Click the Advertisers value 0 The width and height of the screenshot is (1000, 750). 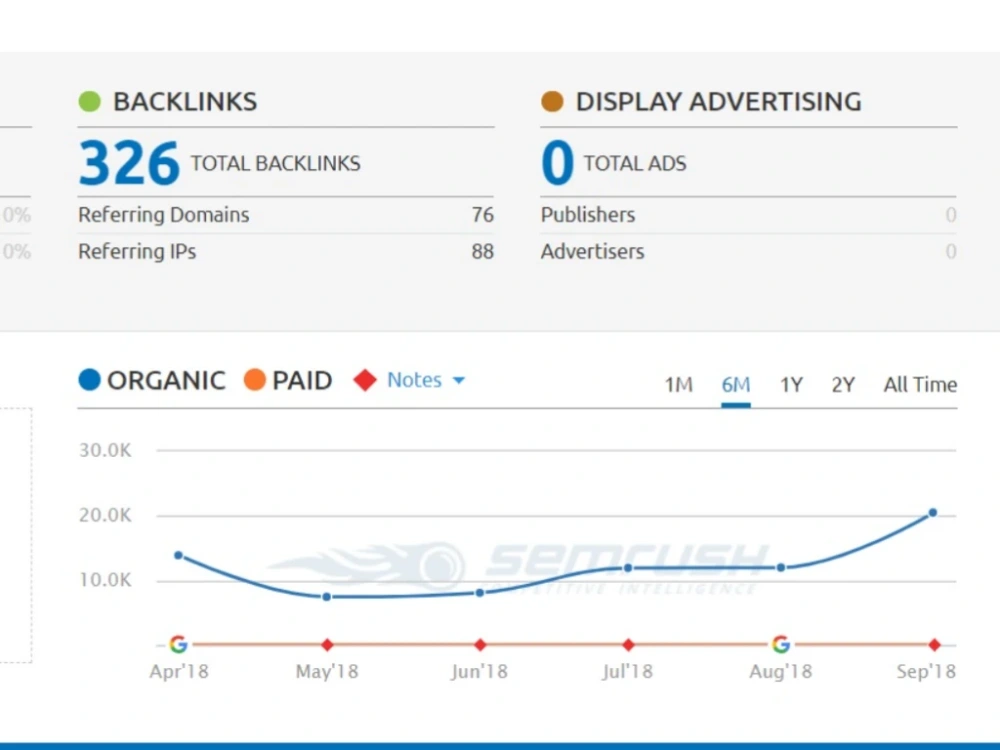(x=951, y=252)
